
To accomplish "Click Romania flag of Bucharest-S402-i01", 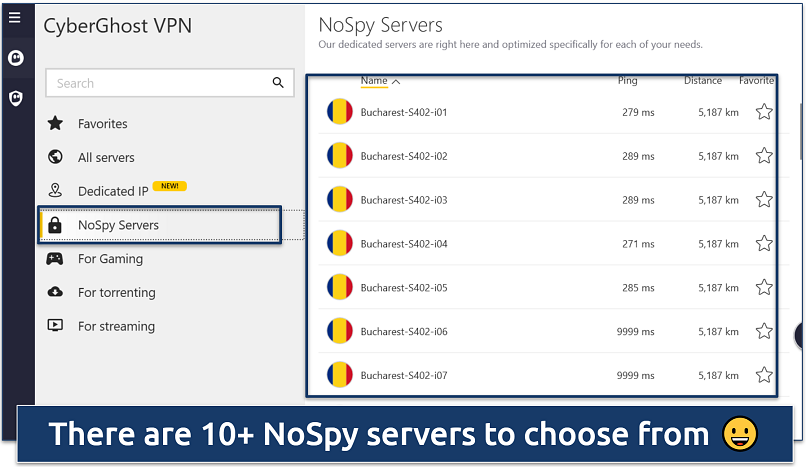I will tap(339, 111).
